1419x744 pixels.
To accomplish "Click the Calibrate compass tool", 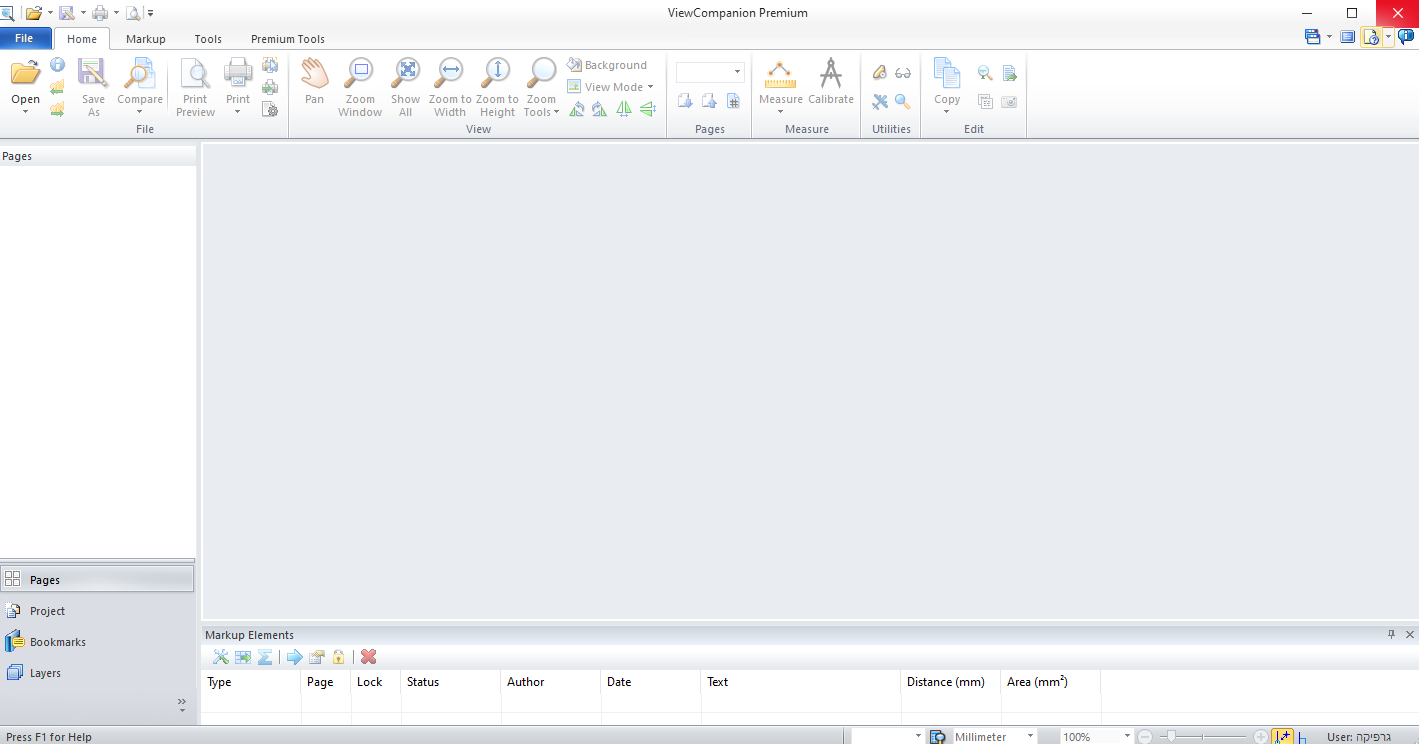I will (x=831, y=82).
